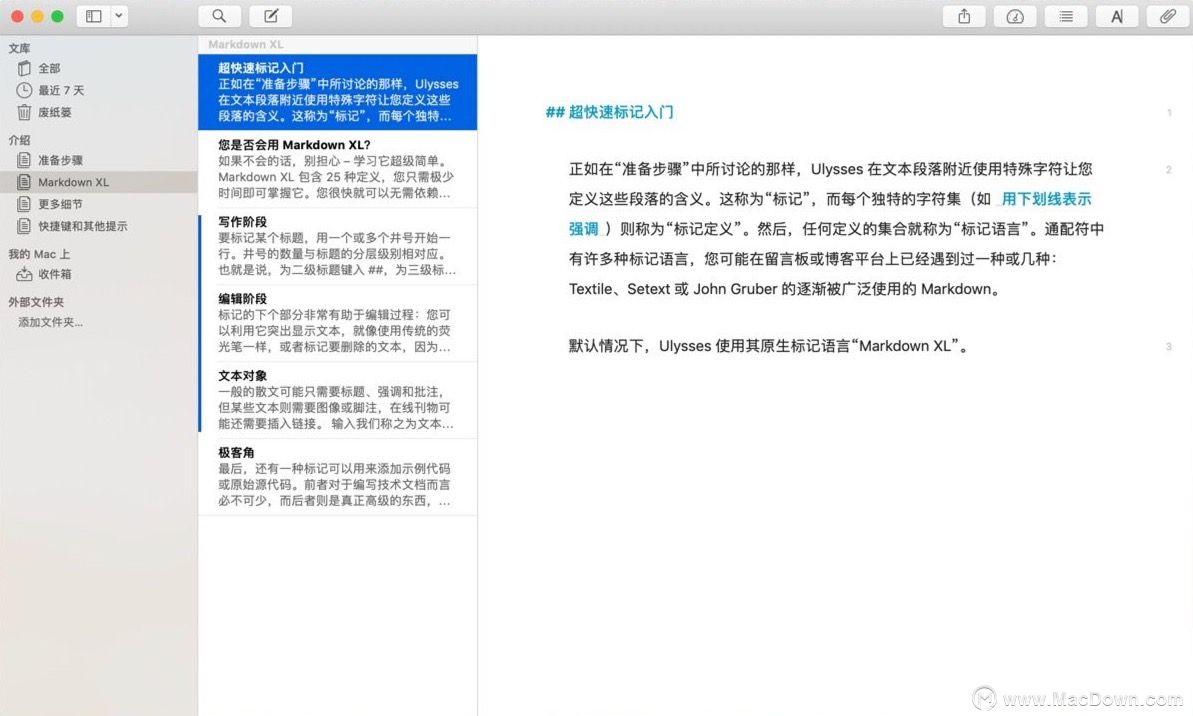Minimize the window with yellow button

37,16
